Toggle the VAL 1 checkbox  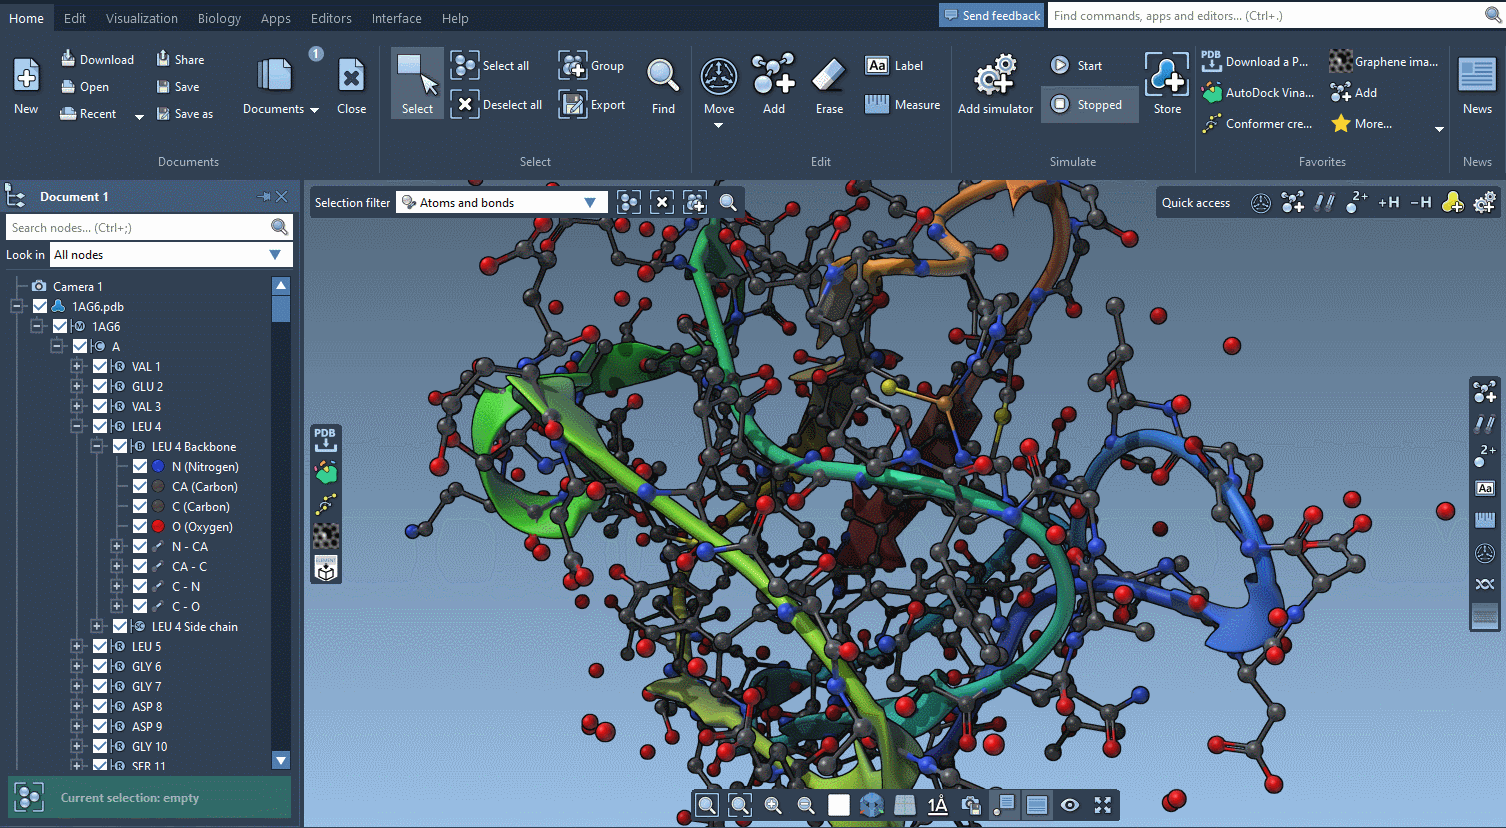coord(100,366)
